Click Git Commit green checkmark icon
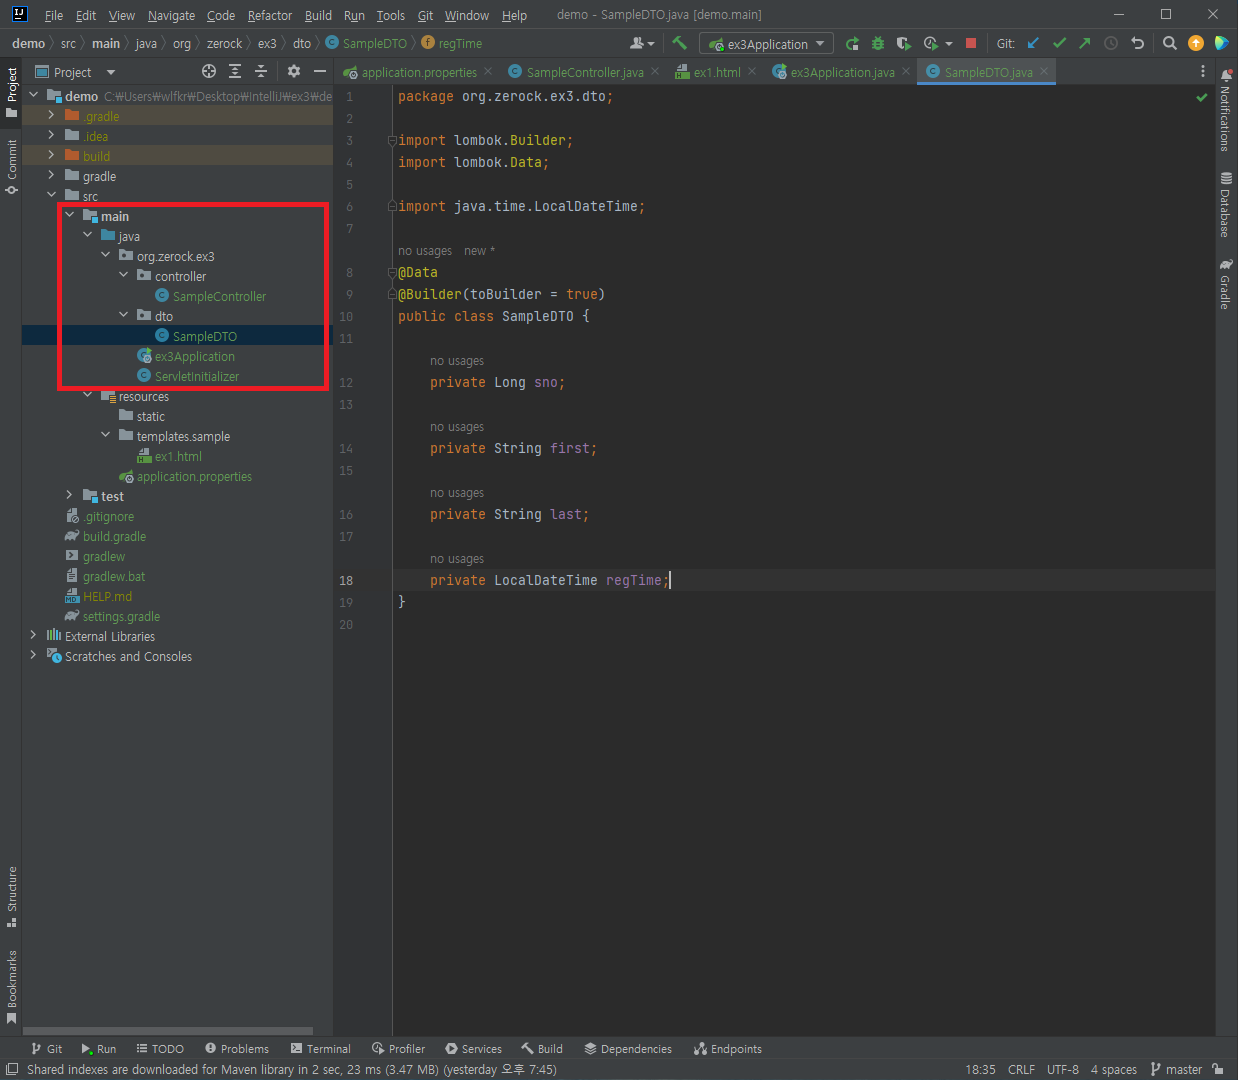The image size is (1238, 1080). pos(1059,43)
